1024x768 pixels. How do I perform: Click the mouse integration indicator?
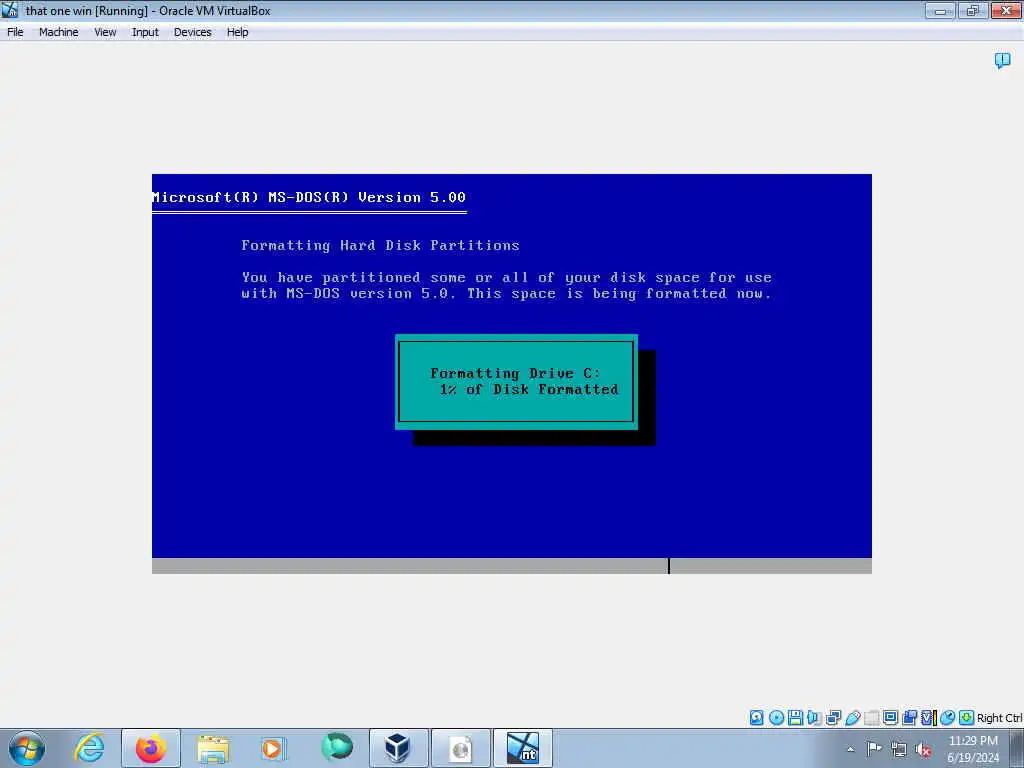947,718
